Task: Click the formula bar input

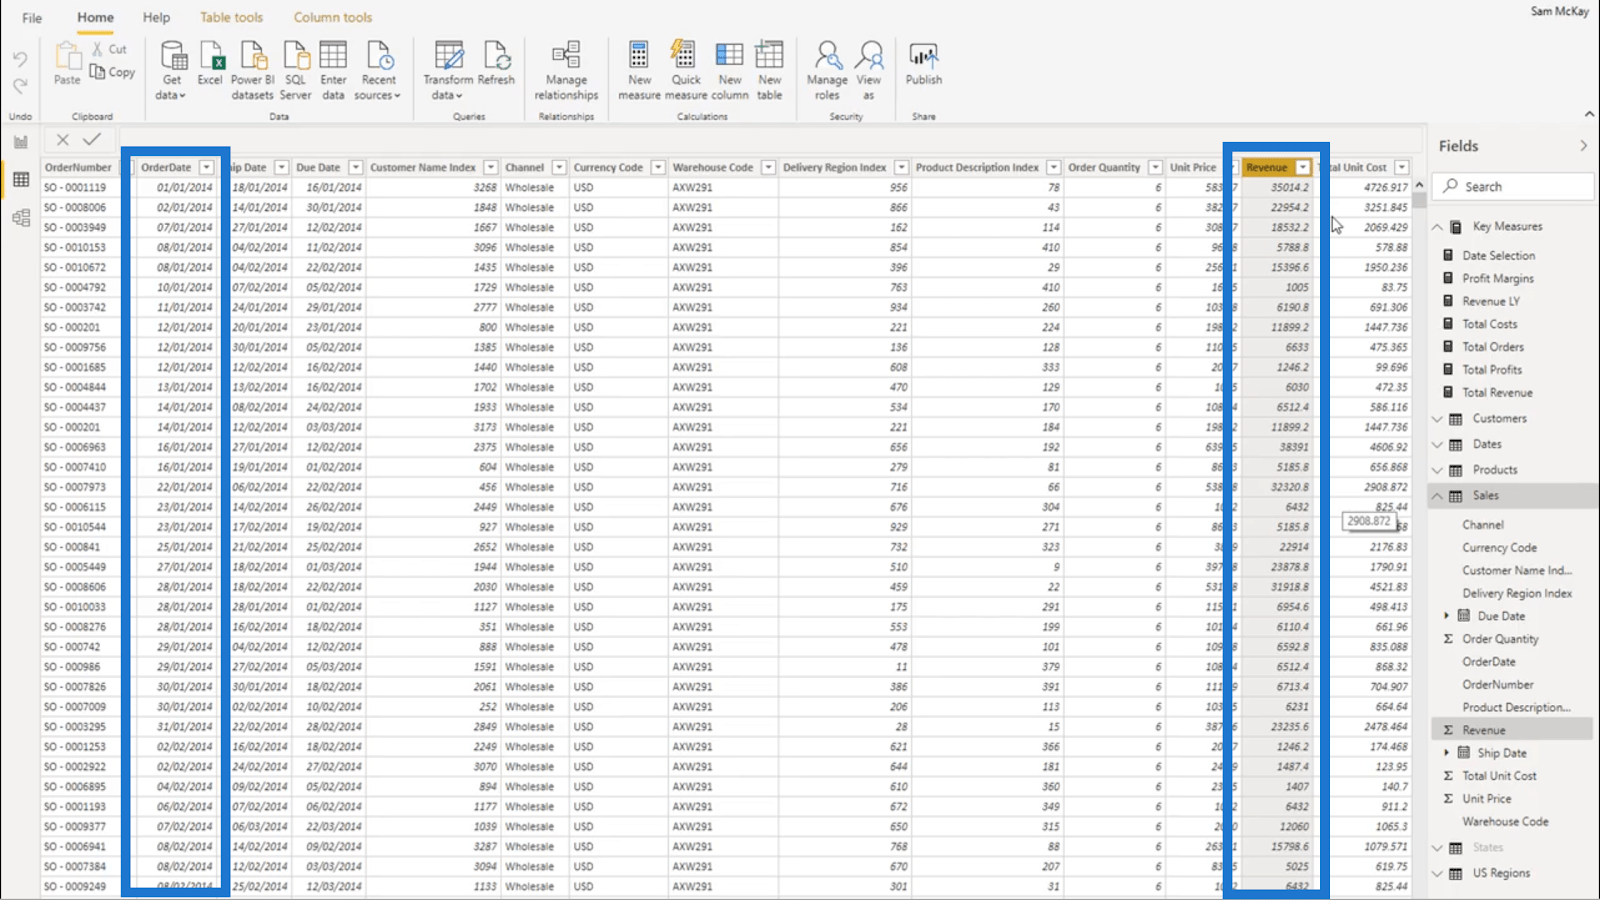Action: tap(770, 140)
